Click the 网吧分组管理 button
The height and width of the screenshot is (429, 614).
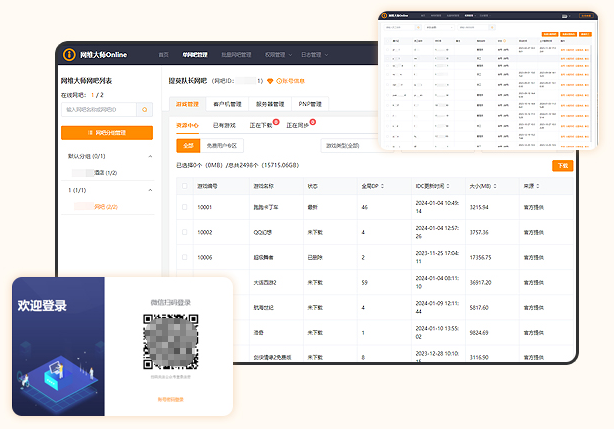pos(107,132)
